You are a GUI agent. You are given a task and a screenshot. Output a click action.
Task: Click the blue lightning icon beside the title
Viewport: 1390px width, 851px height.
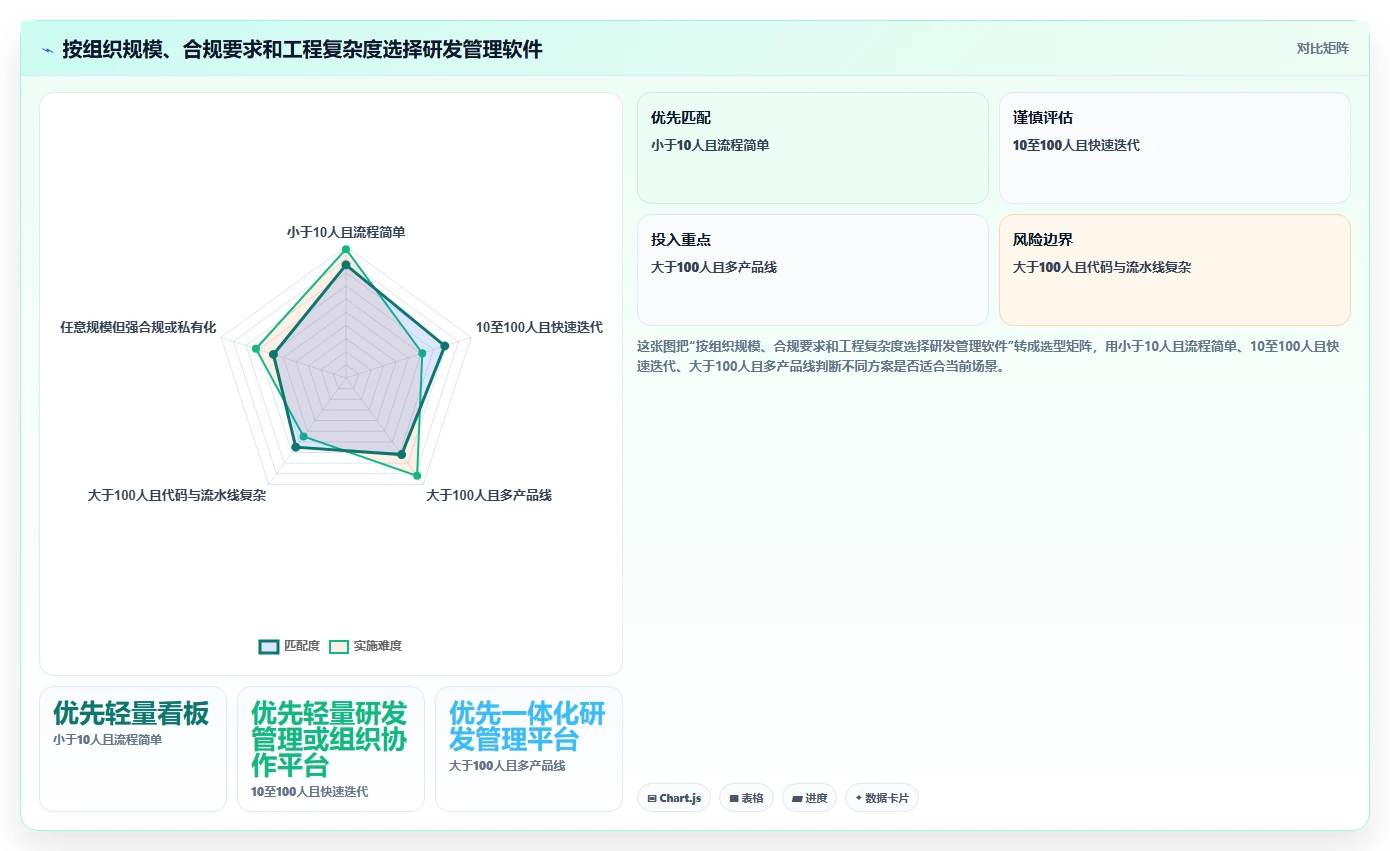pos(47,50)
